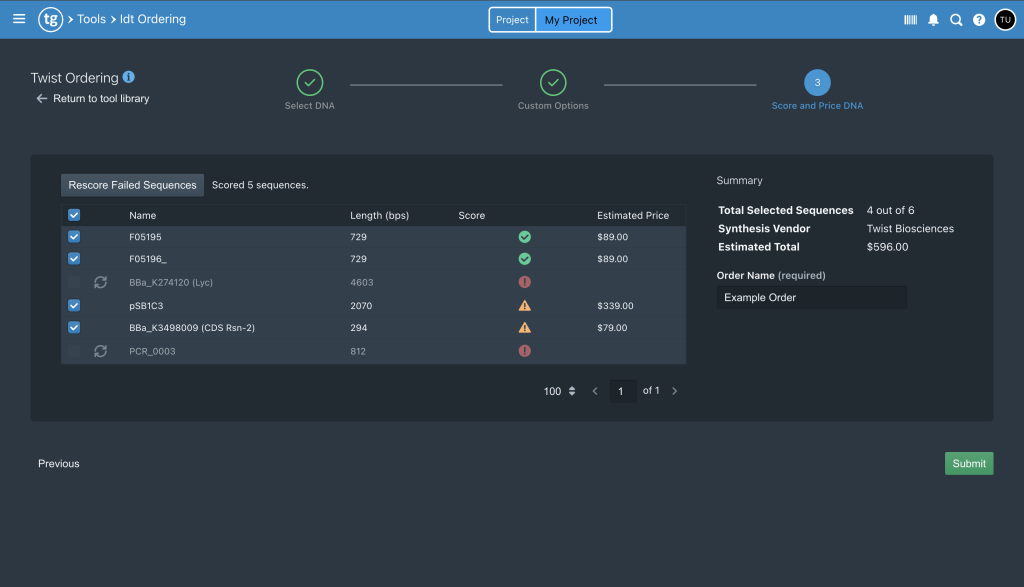Open the My Project selector

pyautogui.click(x=571, y=20)
